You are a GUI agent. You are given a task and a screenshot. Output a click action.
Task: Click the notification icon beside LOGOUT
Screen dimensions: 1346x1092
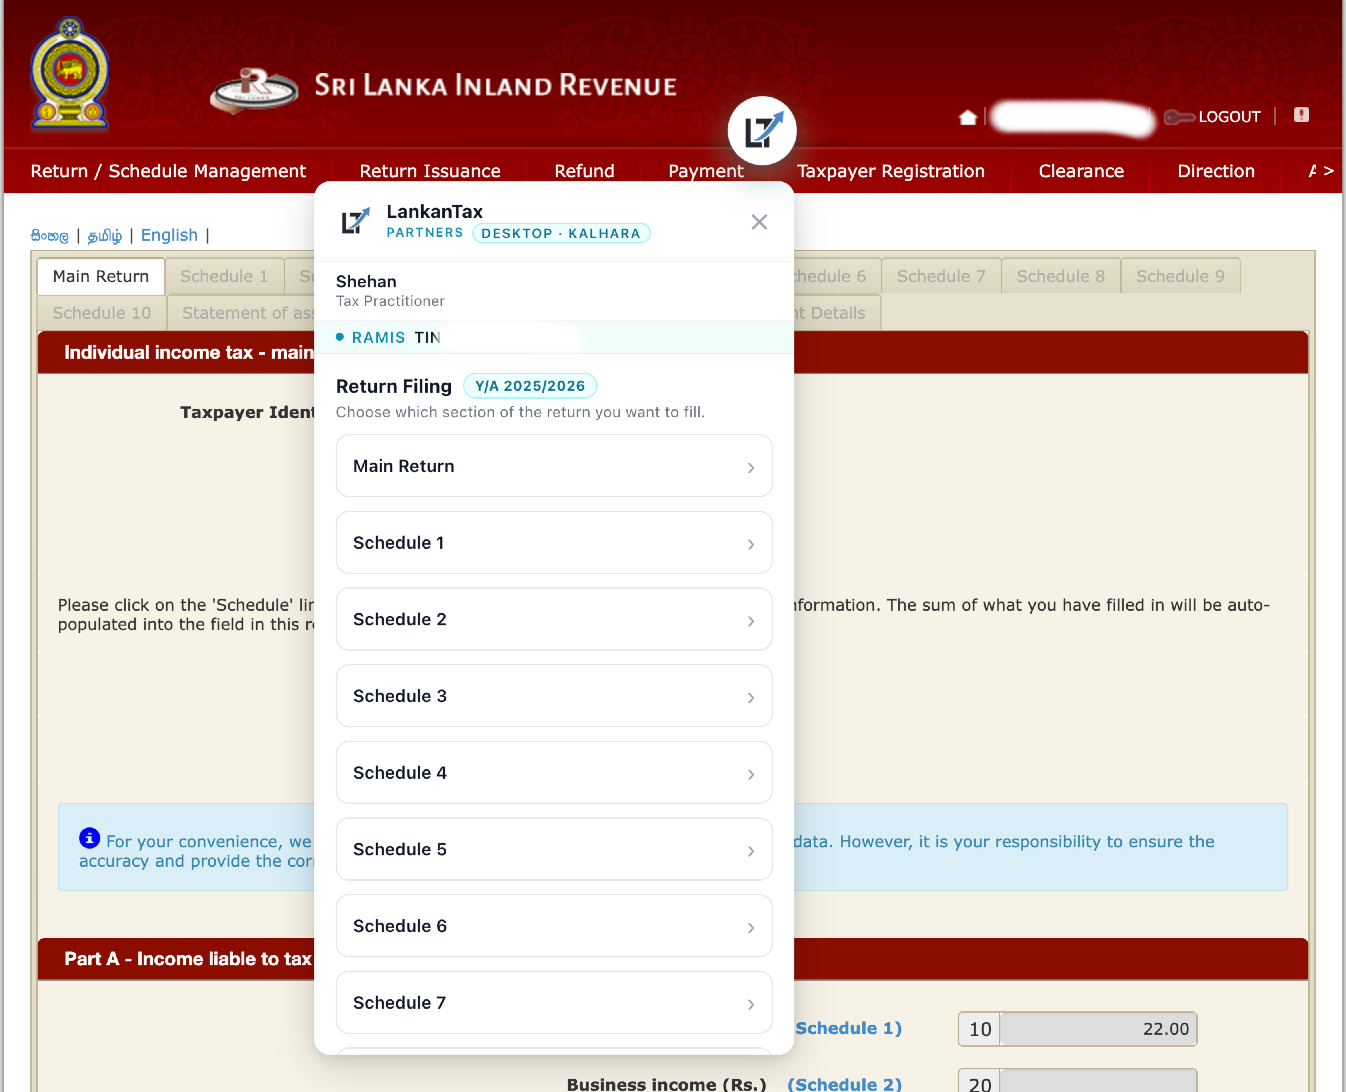[x=1301, y=115]
